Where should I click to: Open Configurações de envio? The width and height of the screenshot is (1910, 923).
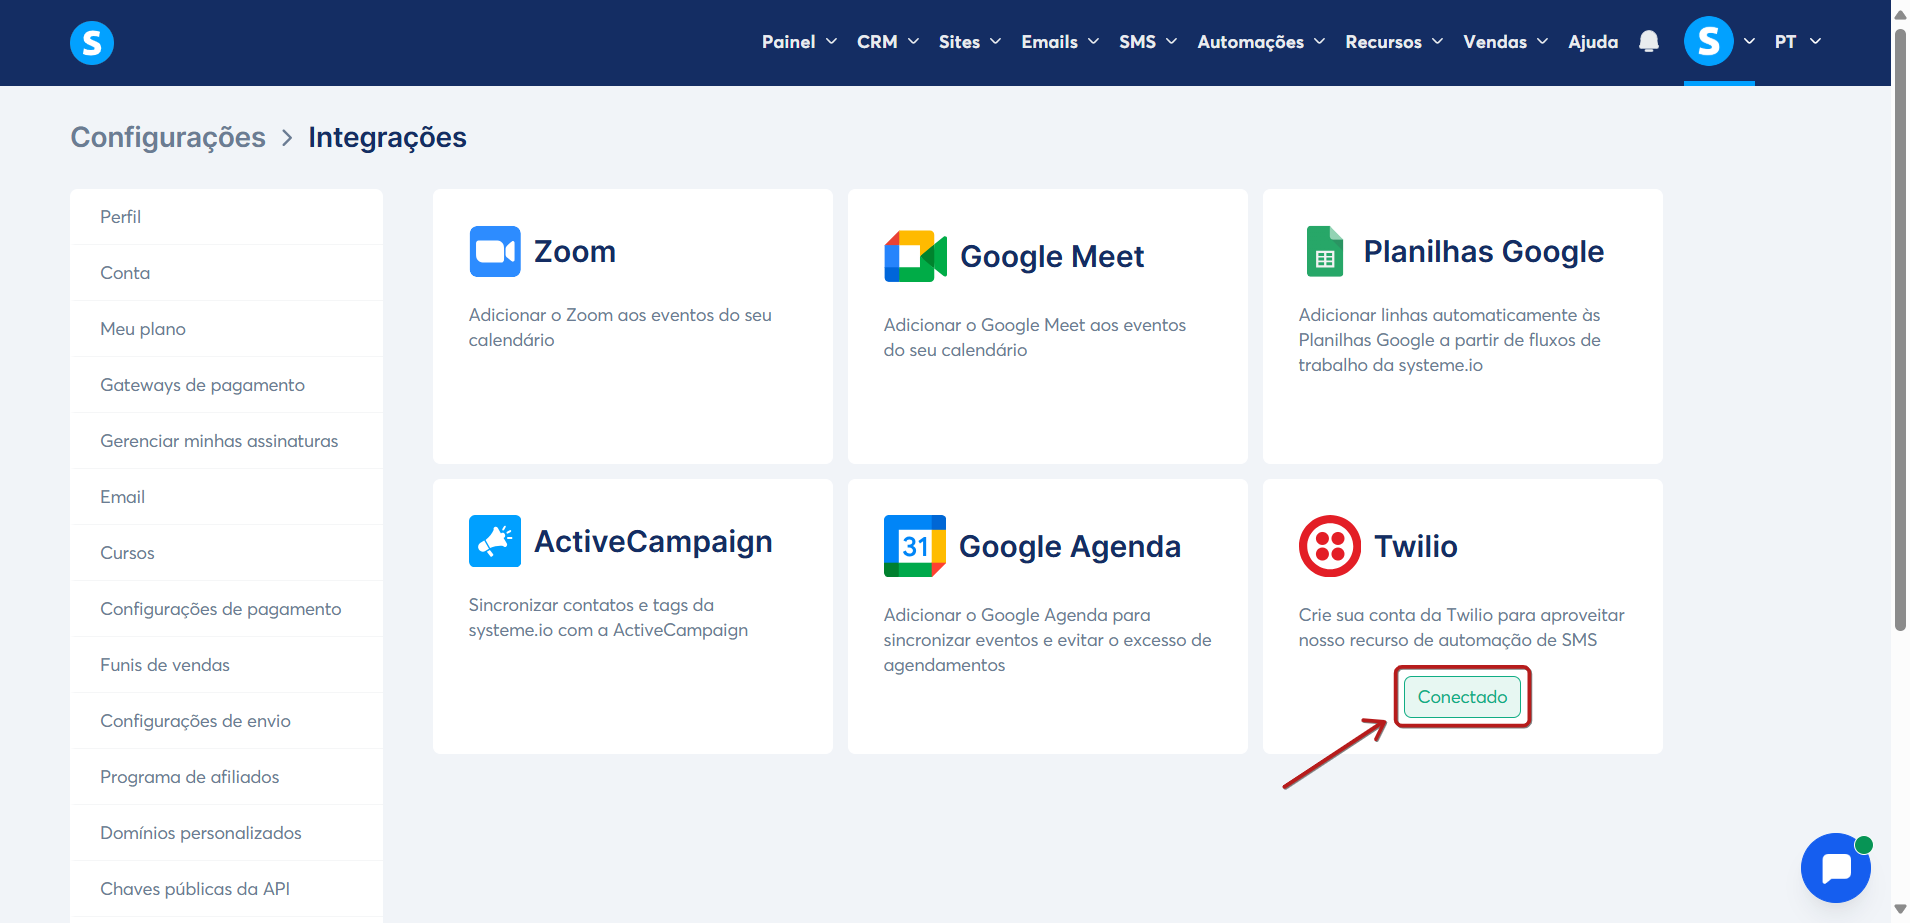pyautogui.click(x=226, y=721)
